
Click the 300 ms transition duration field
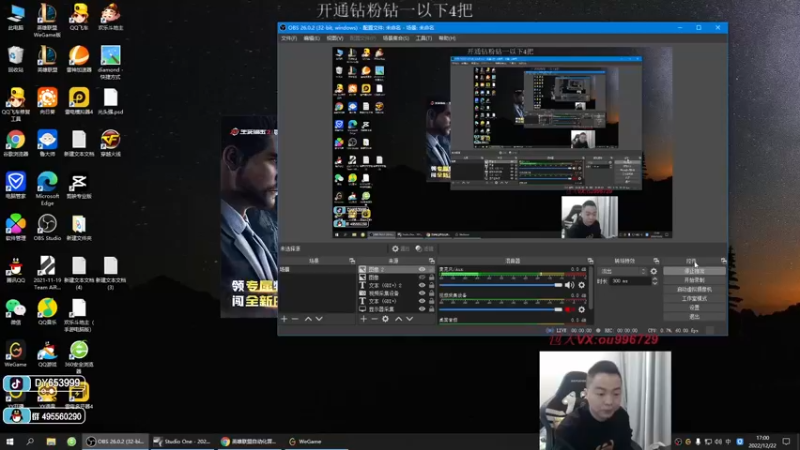(x=629, y=281)
